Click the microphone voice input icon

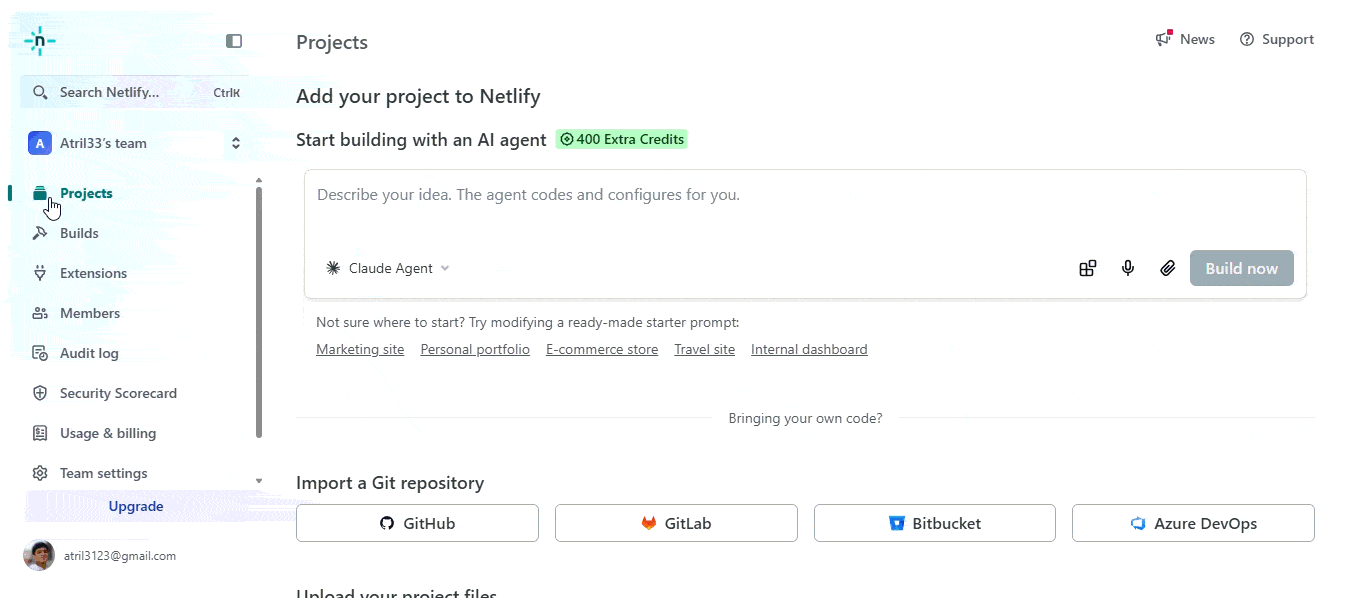pyautogui.click(x=1128, y=268)
